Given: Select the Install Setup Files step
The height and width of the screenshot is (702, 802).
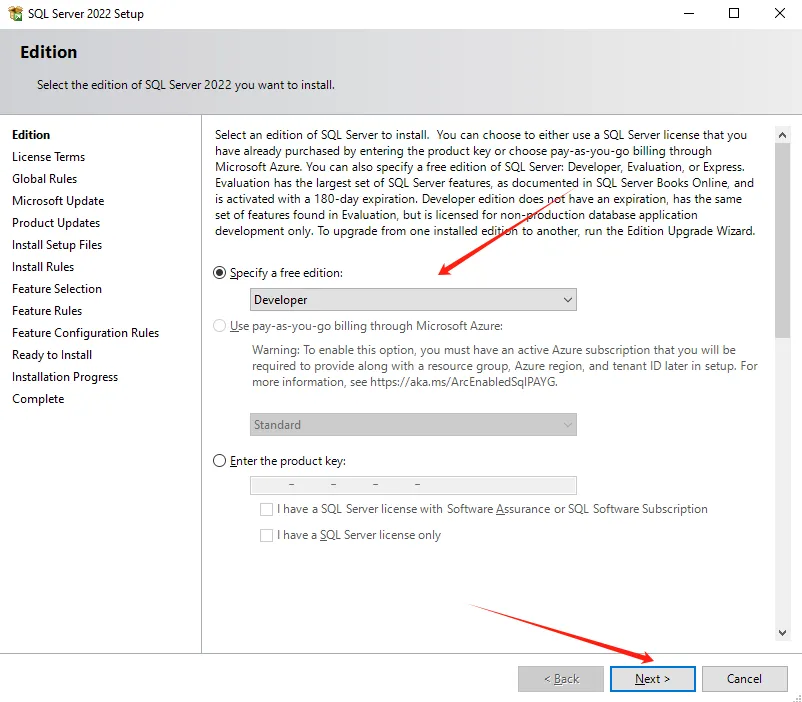Looking at the screenshot, I should tap(57, 245).
